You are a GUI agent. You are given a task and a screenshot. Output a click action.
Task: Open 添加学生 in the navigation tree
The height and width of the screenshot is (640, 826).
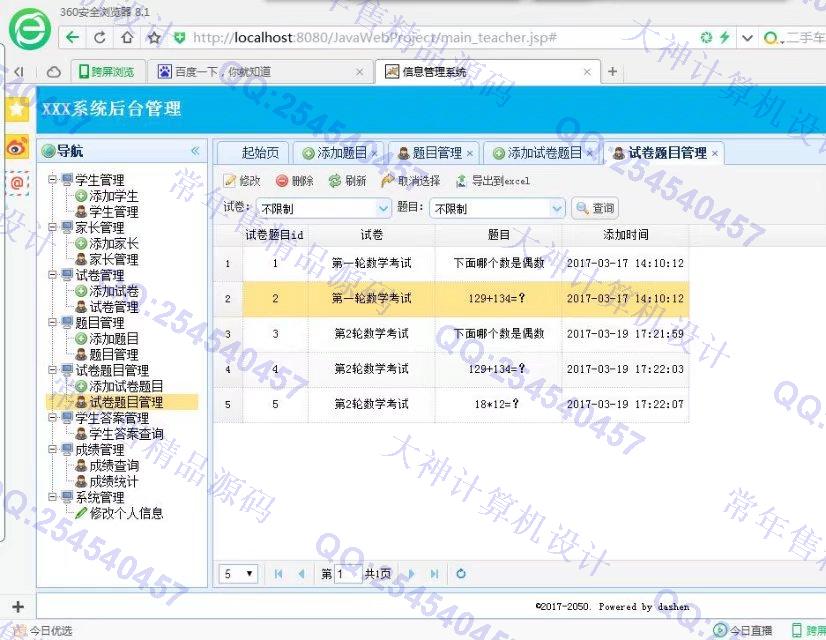click(113, 196)
